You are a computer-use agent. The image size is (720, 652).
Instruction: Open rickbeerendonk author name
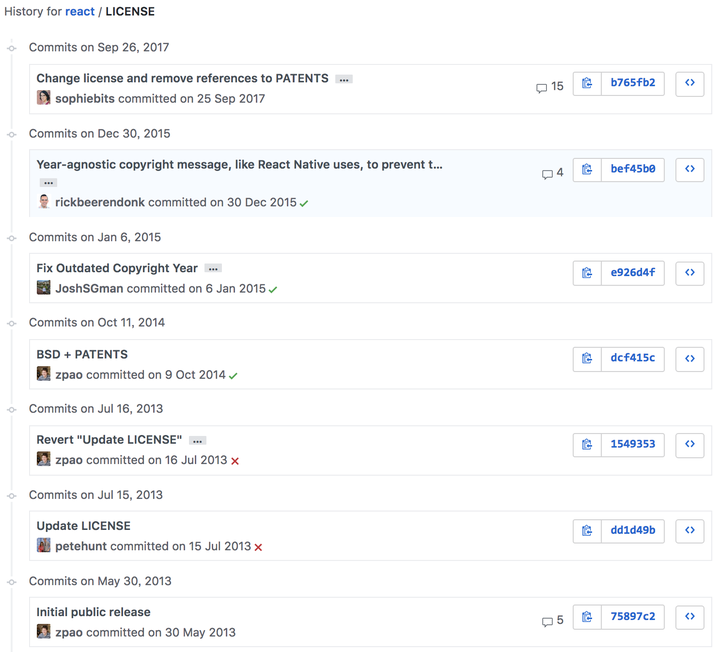pyautogui.click(x=100, y=202)
